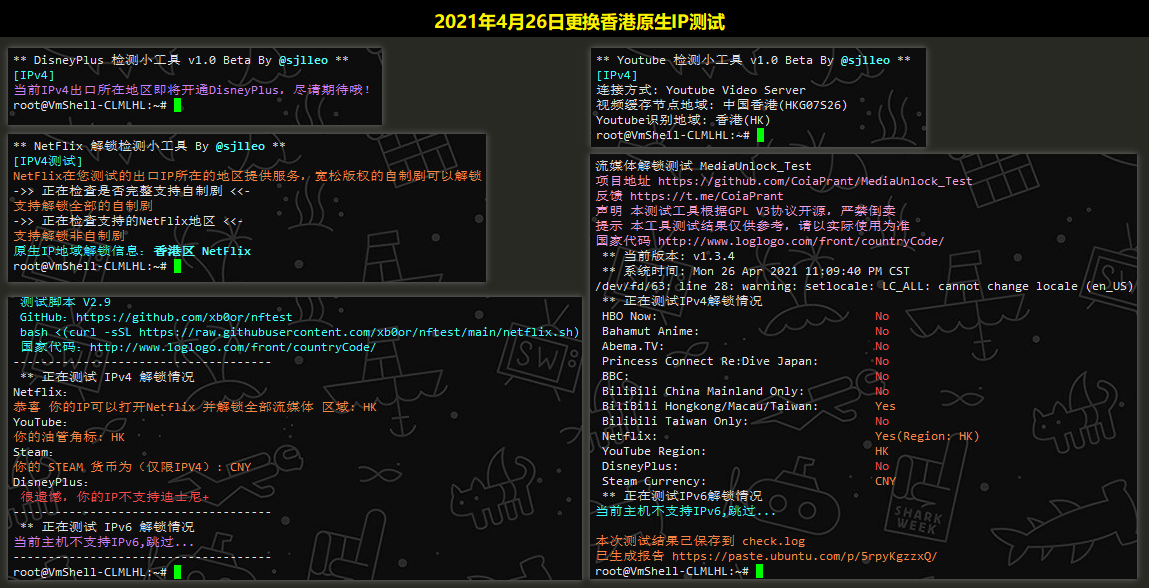Click the Steam Currency CNY row

coord(749,481)
